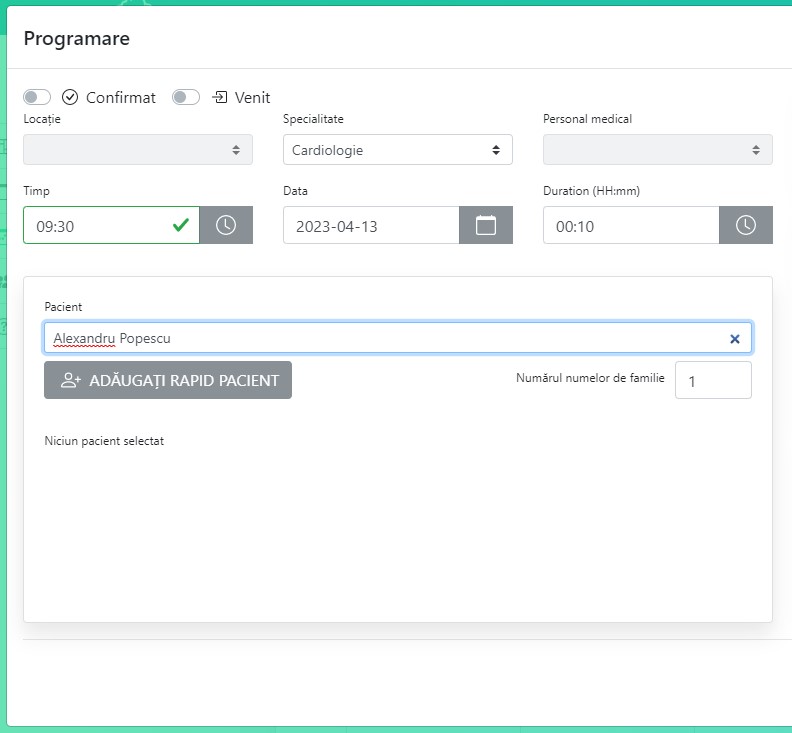Image resolution: width=792 pixels, height=733 pixels.
Task: Click the Programare dialog title
Action: (77, 39)
